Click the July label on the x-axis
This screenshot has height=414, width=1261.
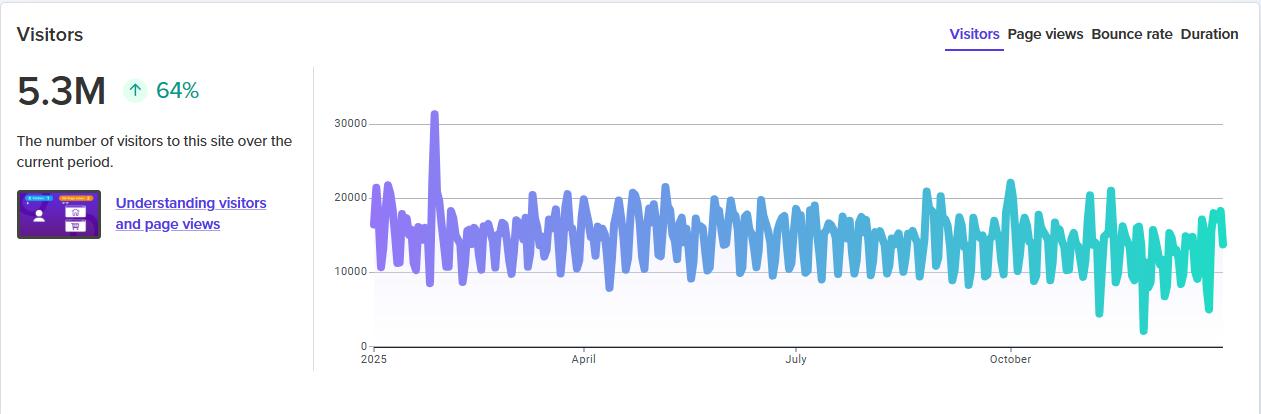click(796, 358)
